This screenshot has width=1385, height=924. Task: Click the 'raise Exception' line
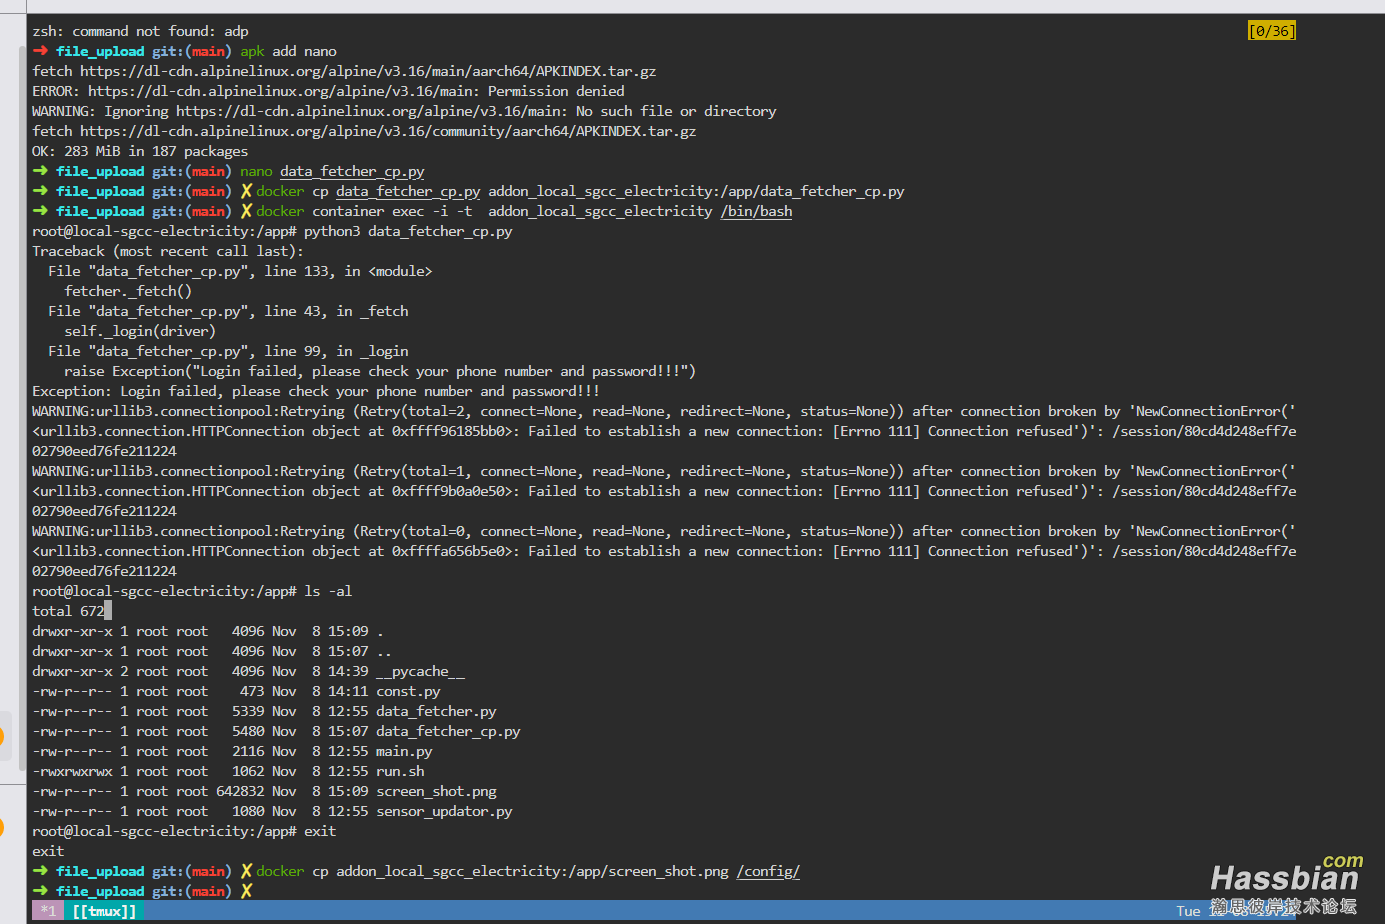tap(380, 371)
